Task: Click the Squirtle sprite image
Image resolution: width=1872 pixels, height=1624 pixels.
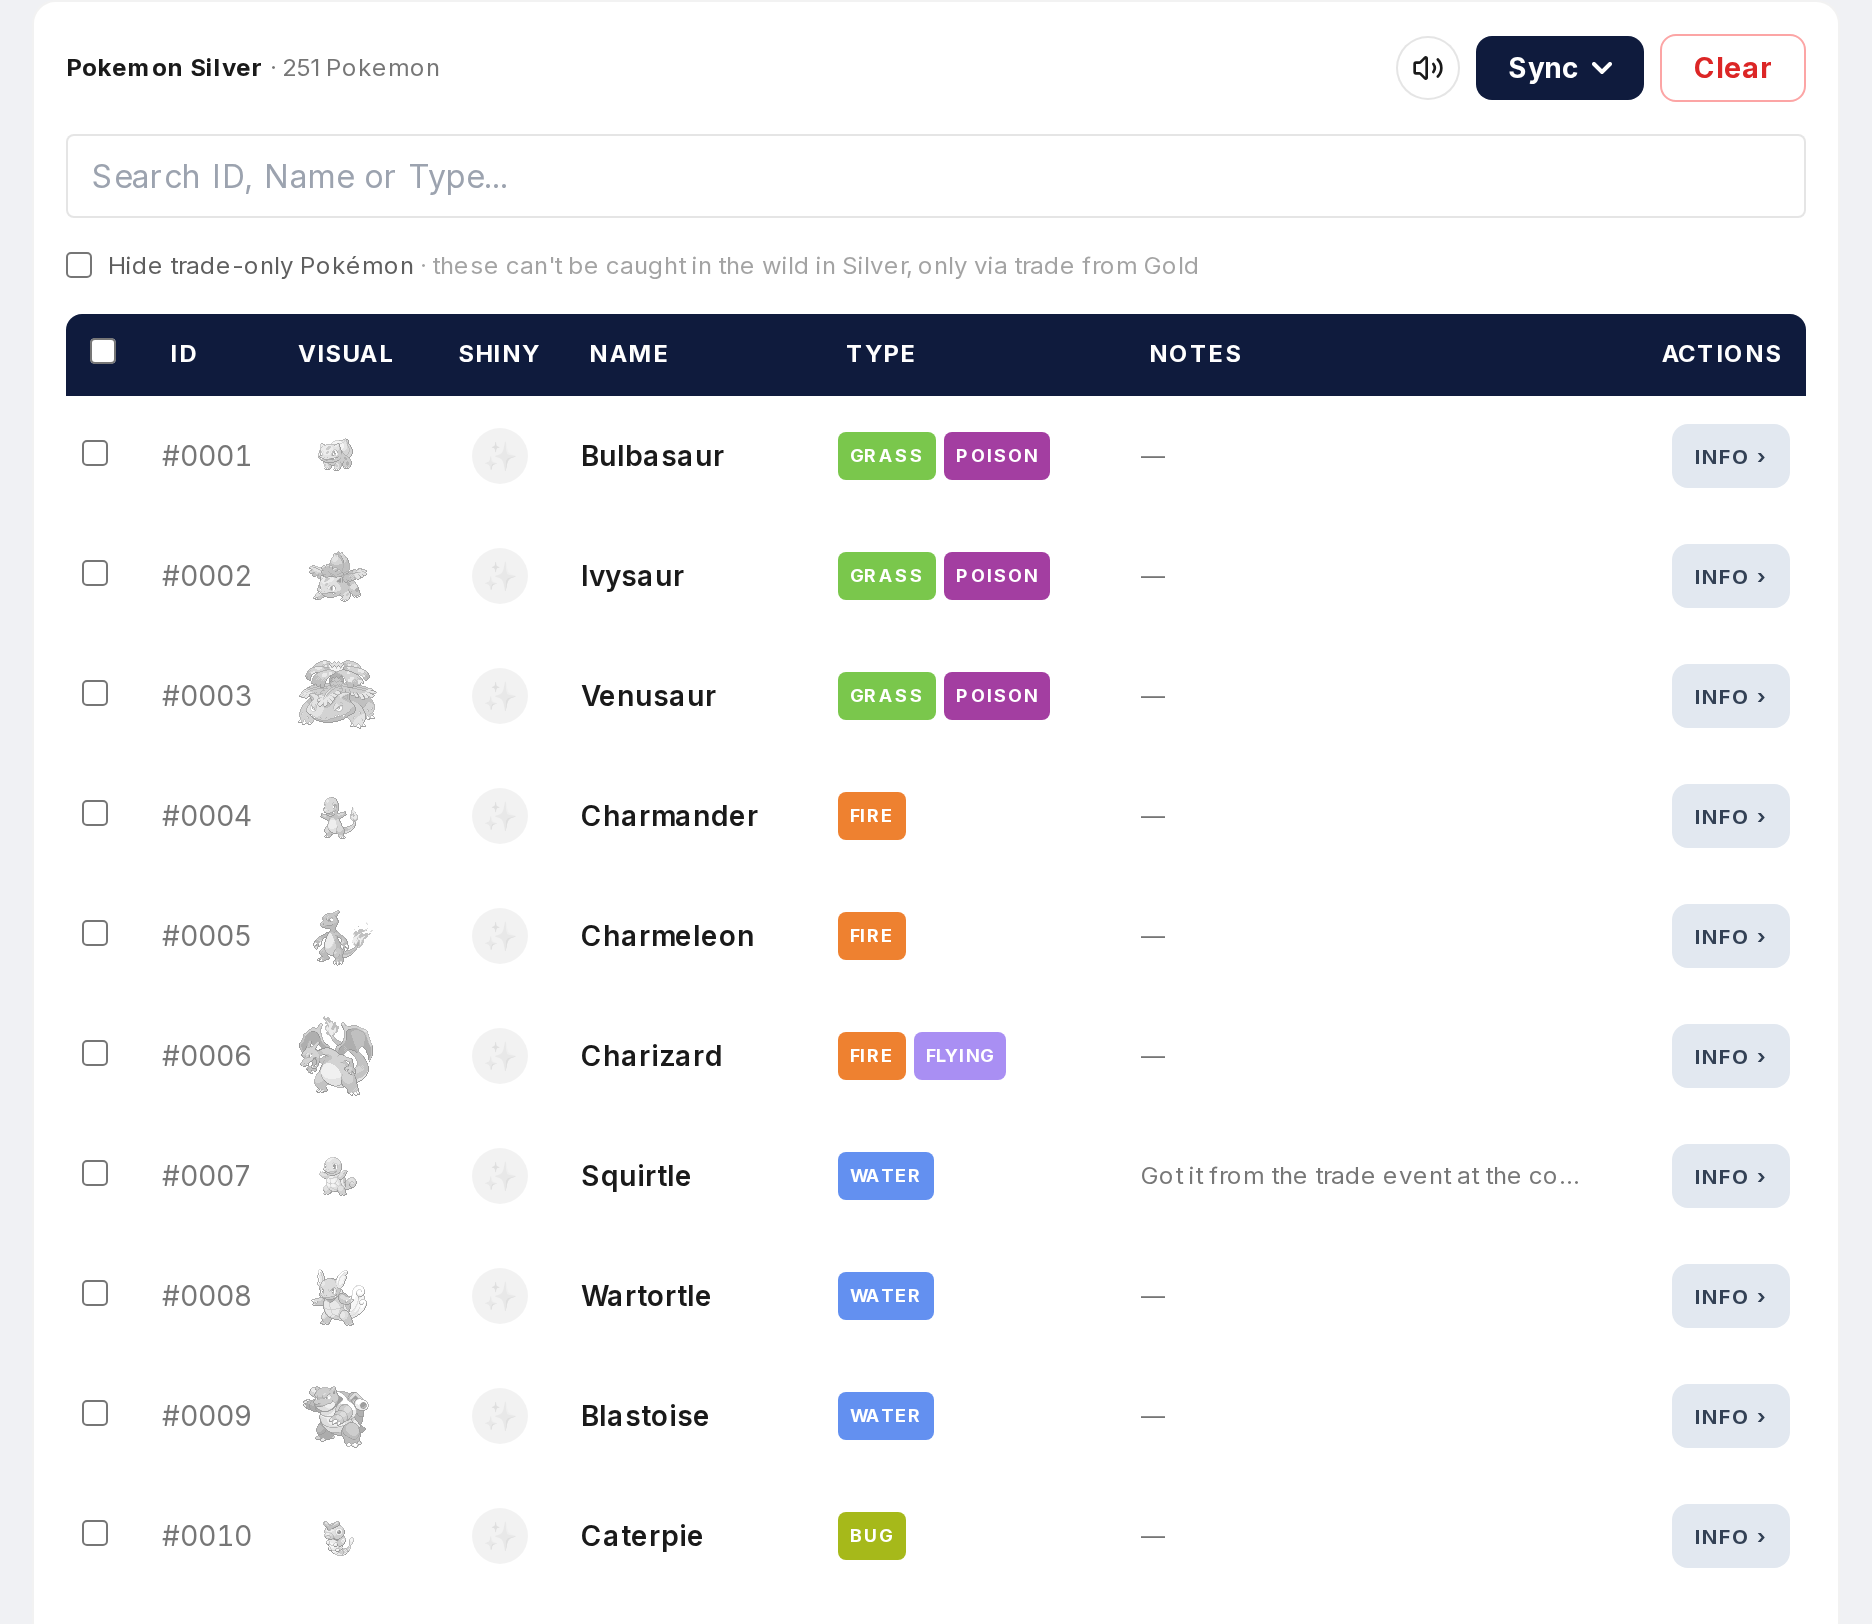Action: click(338, 1176)
